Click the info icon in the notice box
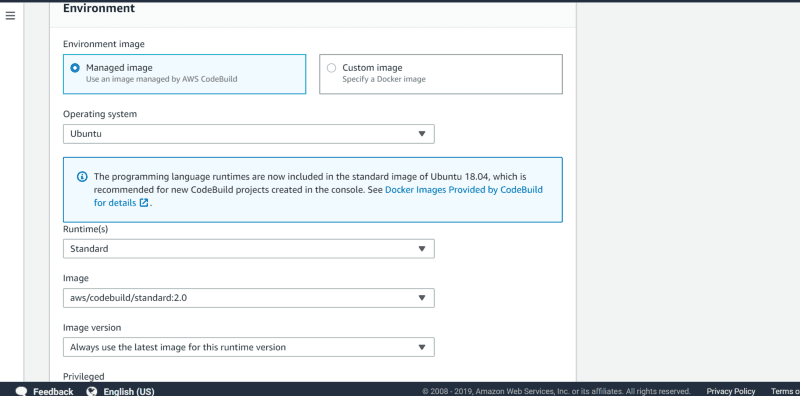The height and width of the screenshot is (396, 800). [x=82, y=177]
